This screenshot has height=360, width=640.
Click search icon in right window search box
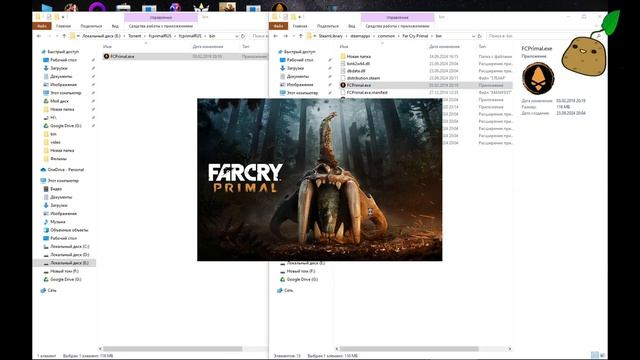point(598,36)
